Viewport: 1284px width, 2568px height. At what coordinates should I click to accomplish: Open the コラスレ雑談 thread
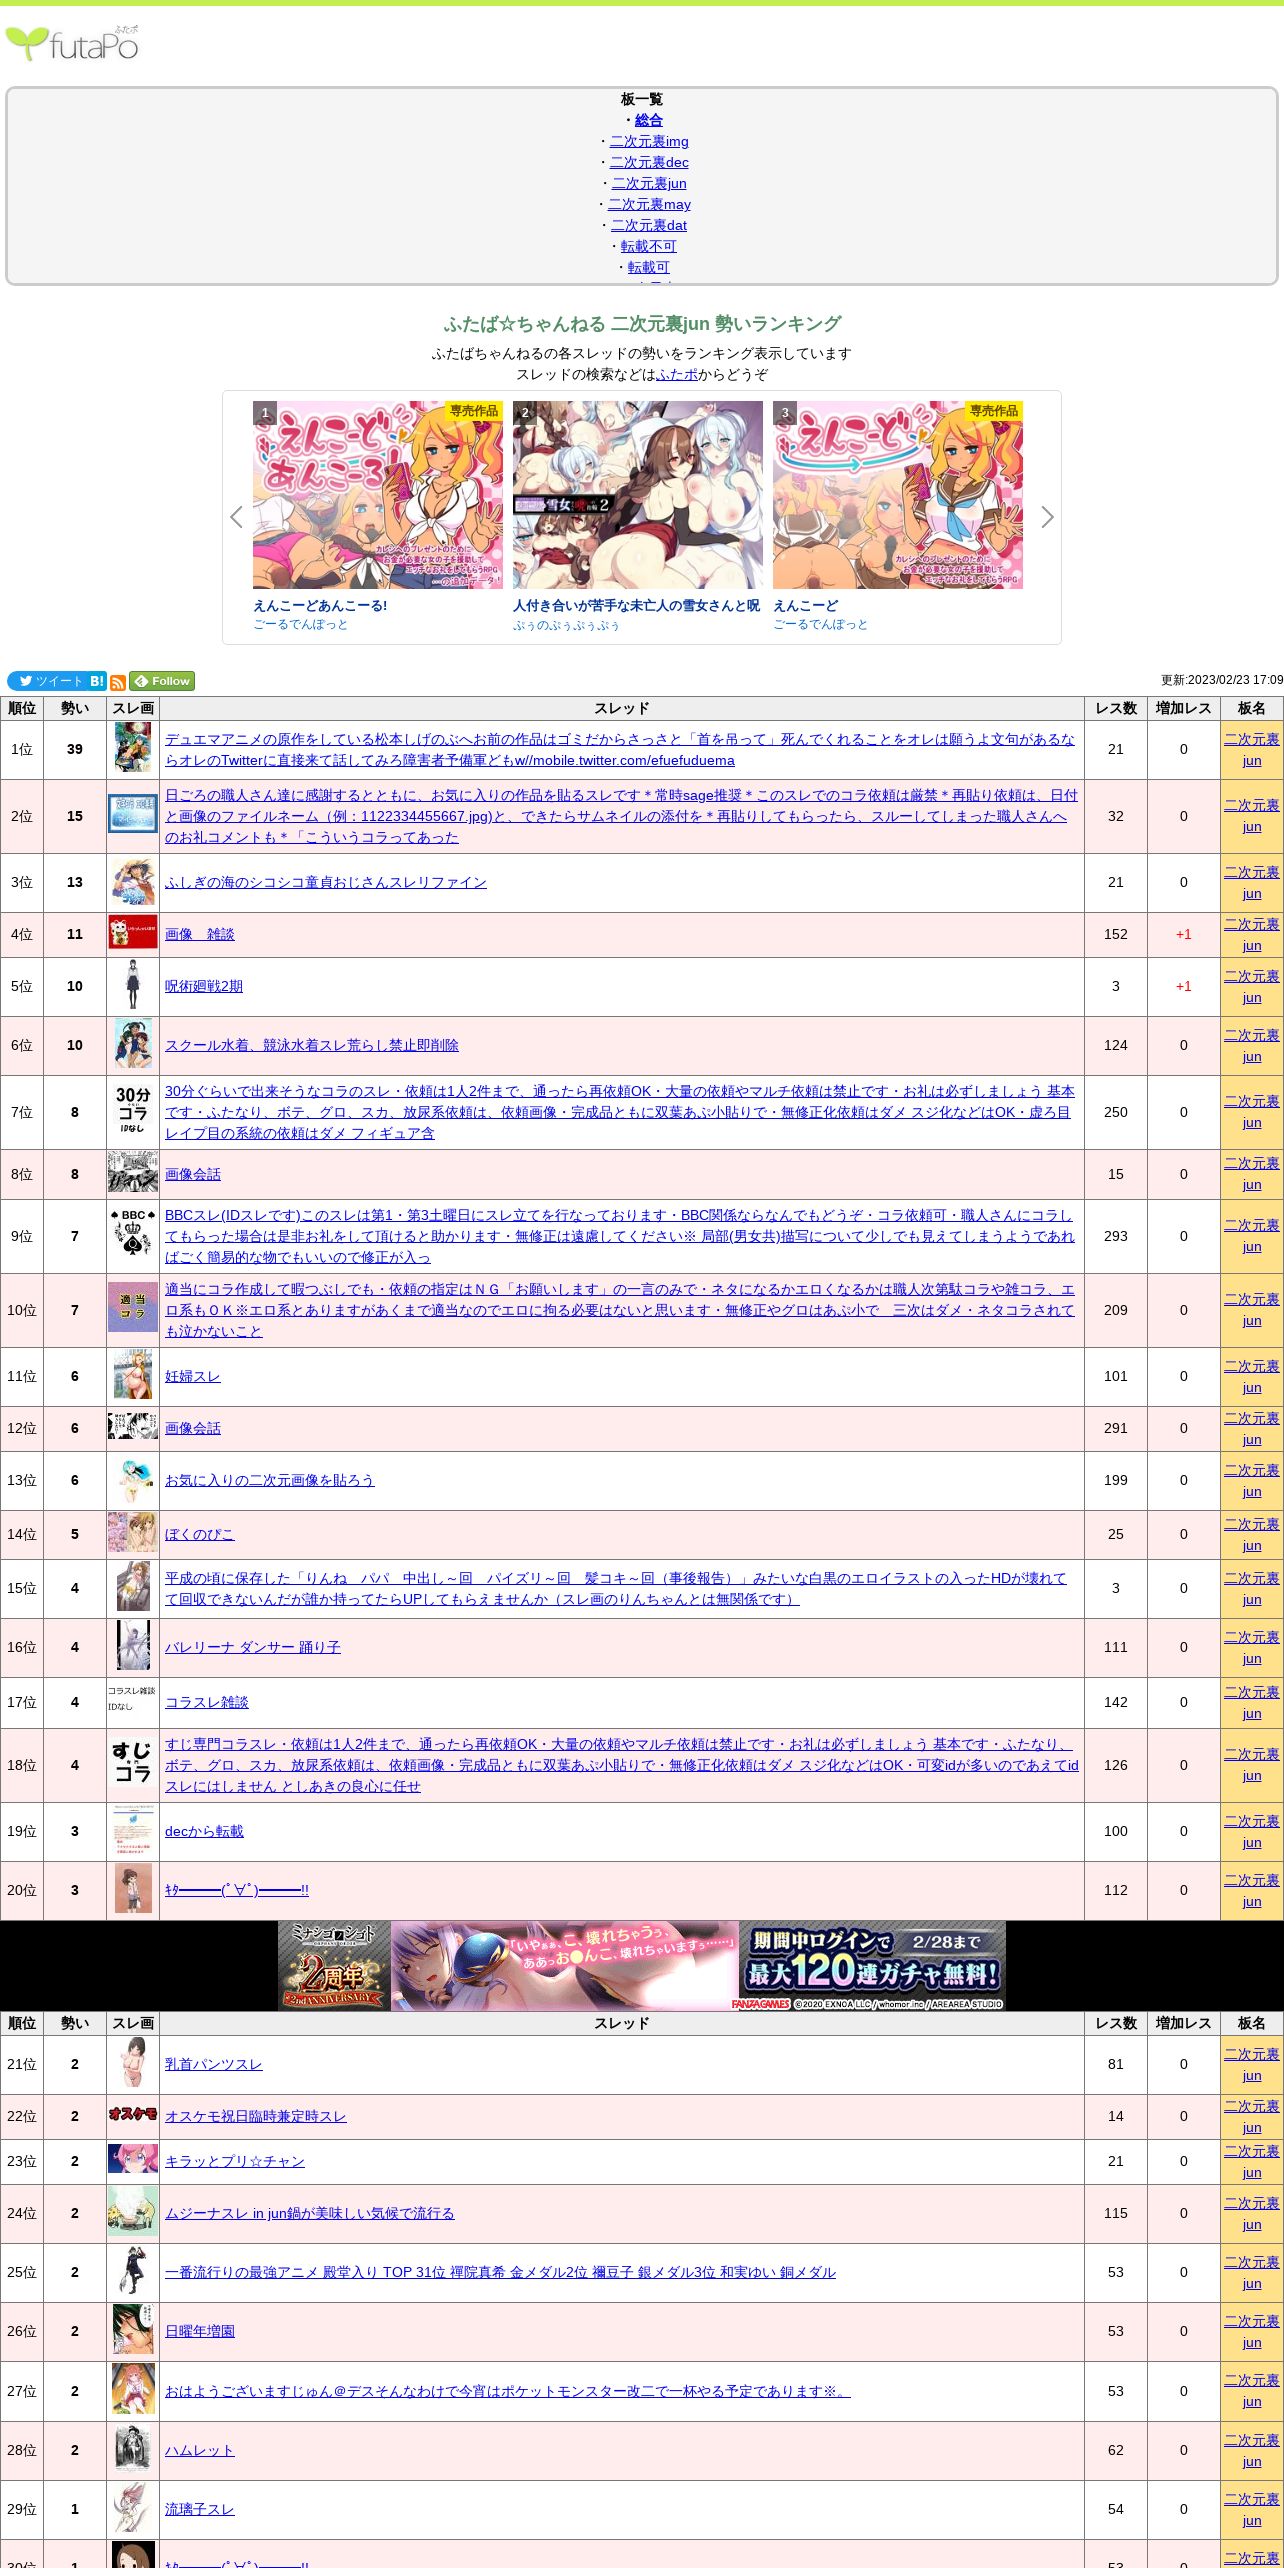207,1702
